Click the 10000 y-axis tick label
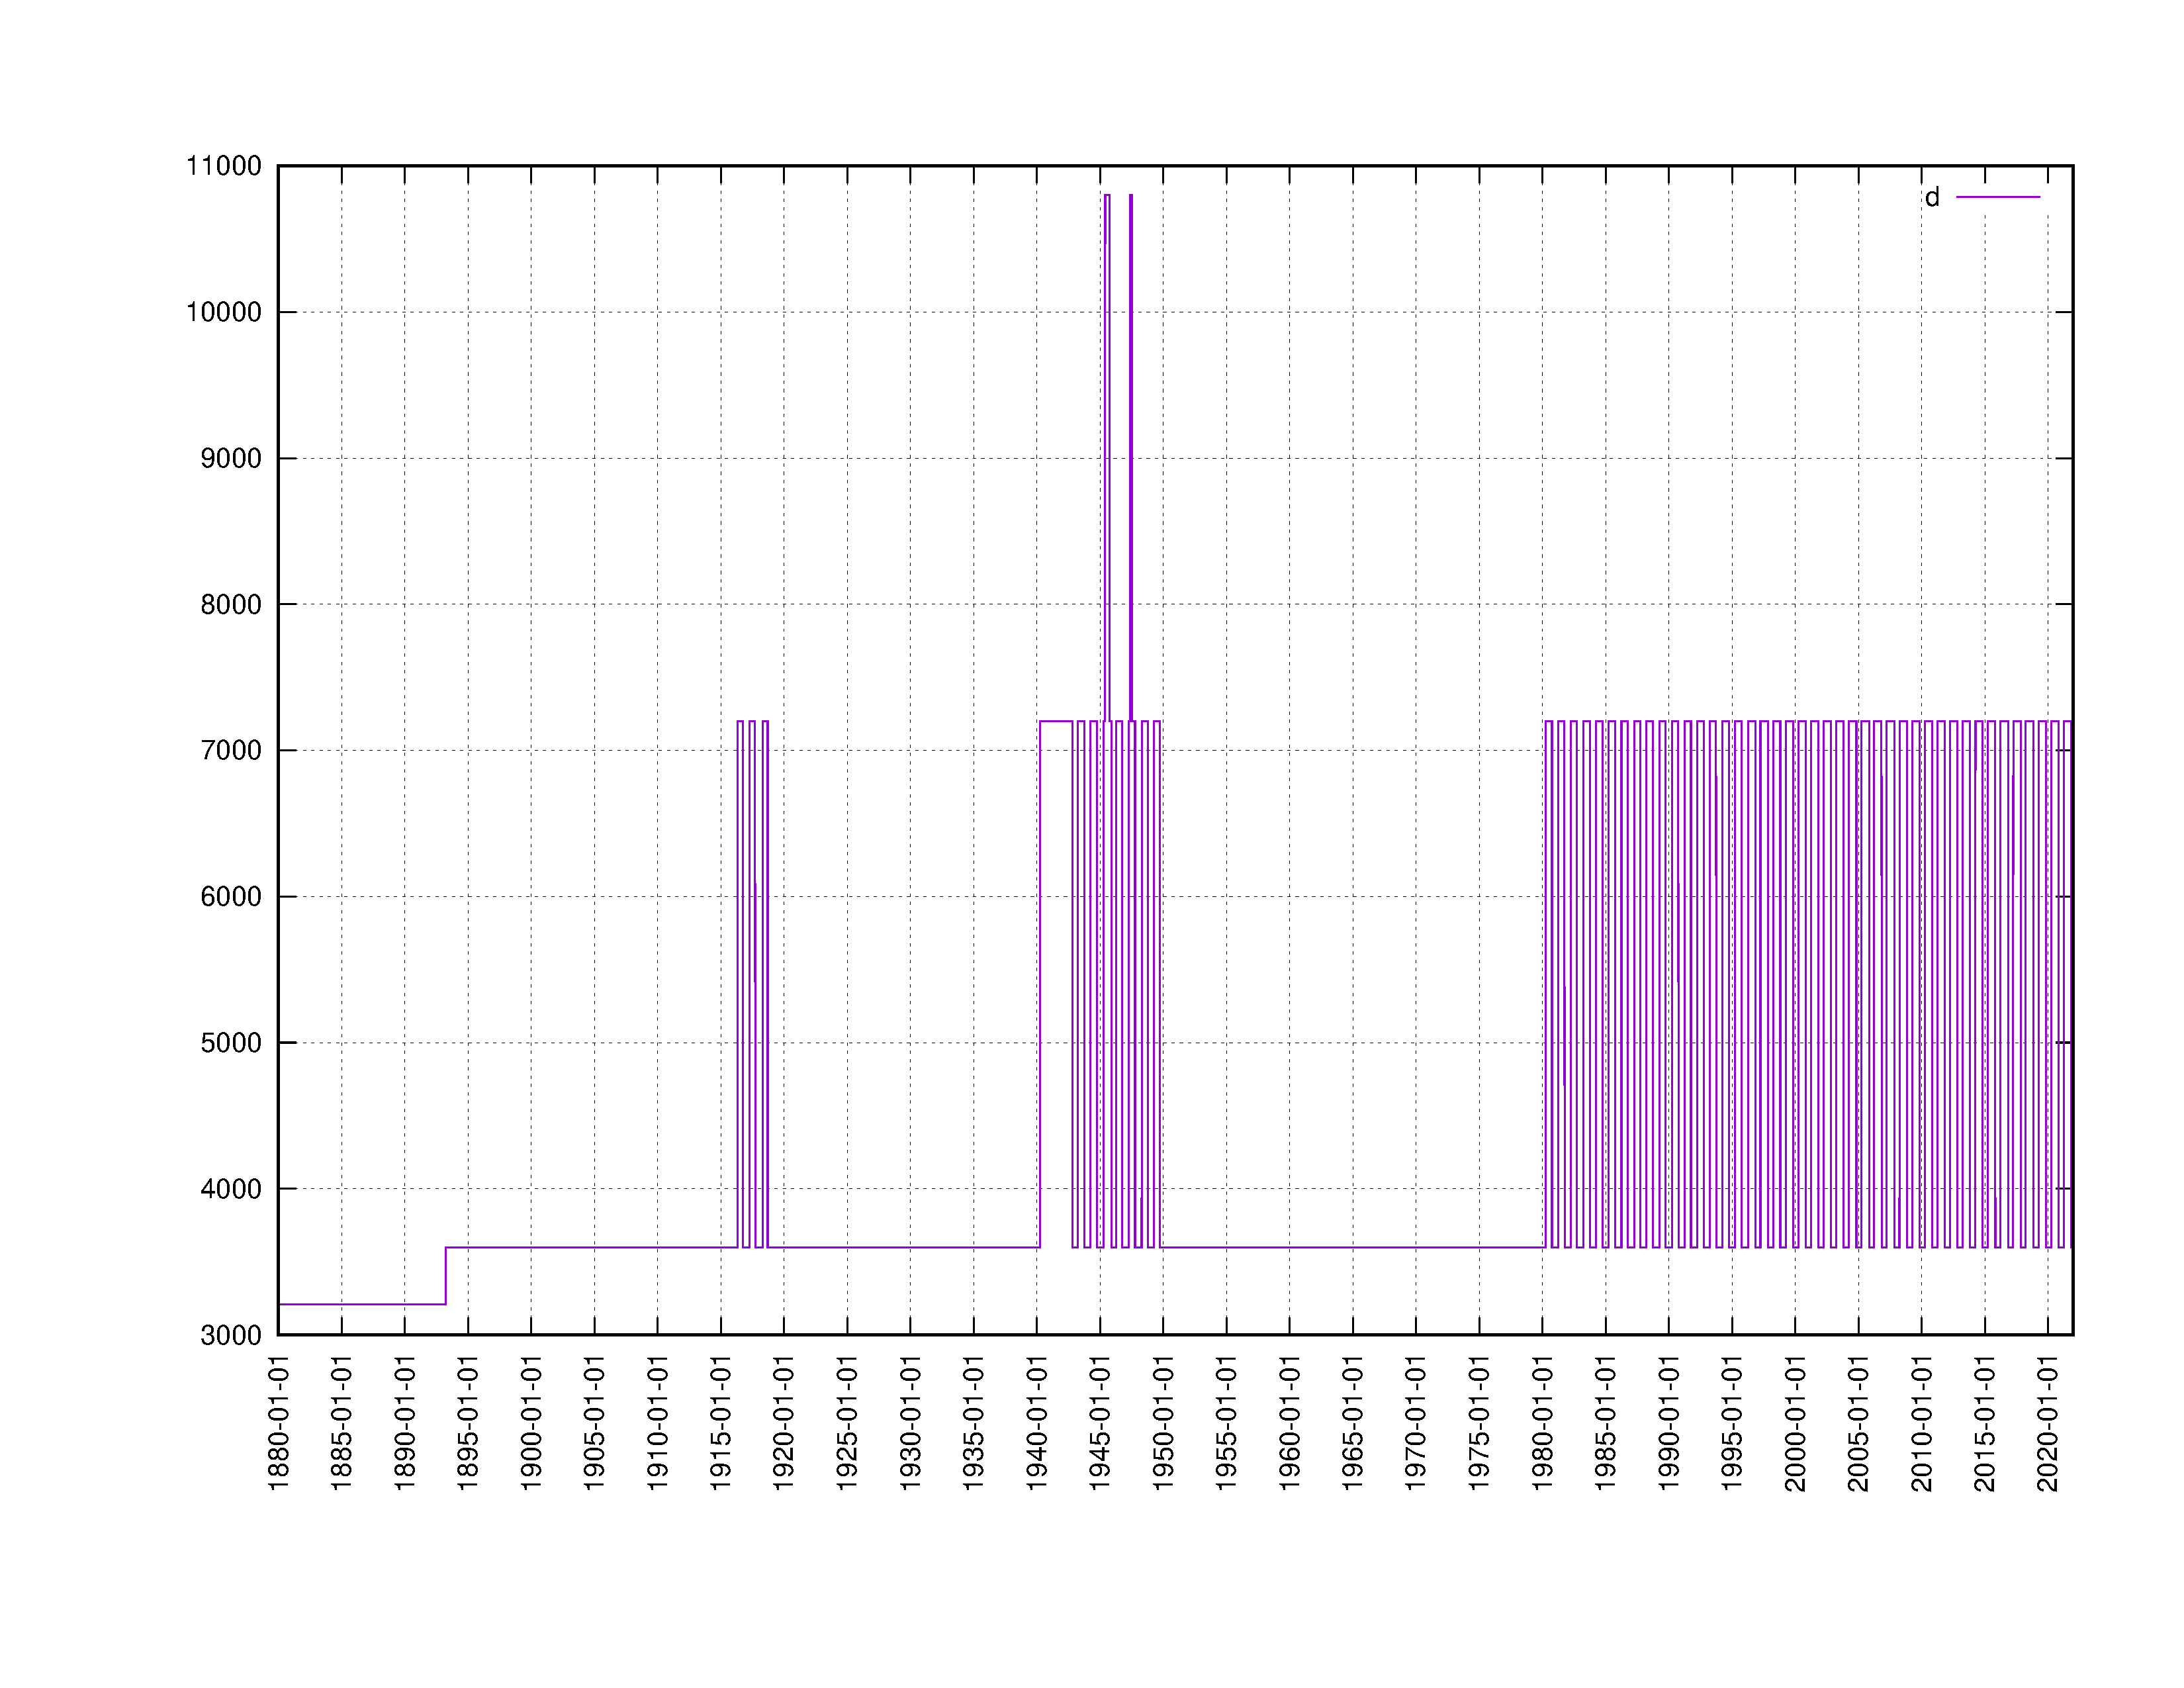Viewport: 2184px width, 1688px height. (224, 312)
